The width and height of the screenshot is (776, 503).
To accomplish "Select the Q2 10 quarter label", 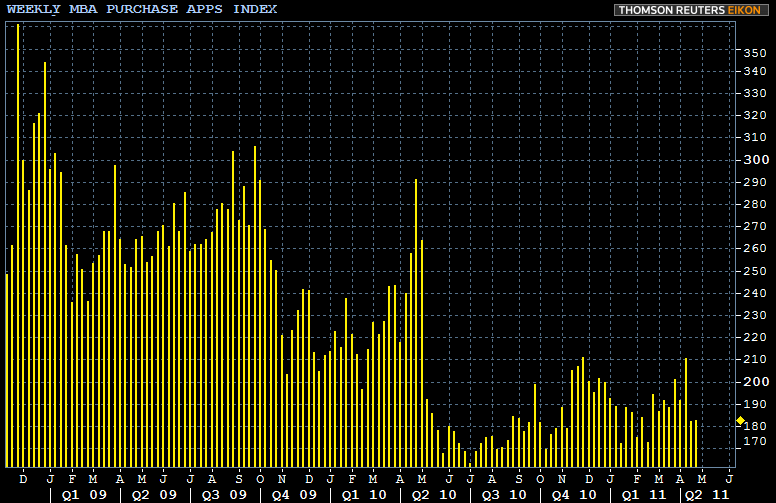I will click(x=433, y=494).
